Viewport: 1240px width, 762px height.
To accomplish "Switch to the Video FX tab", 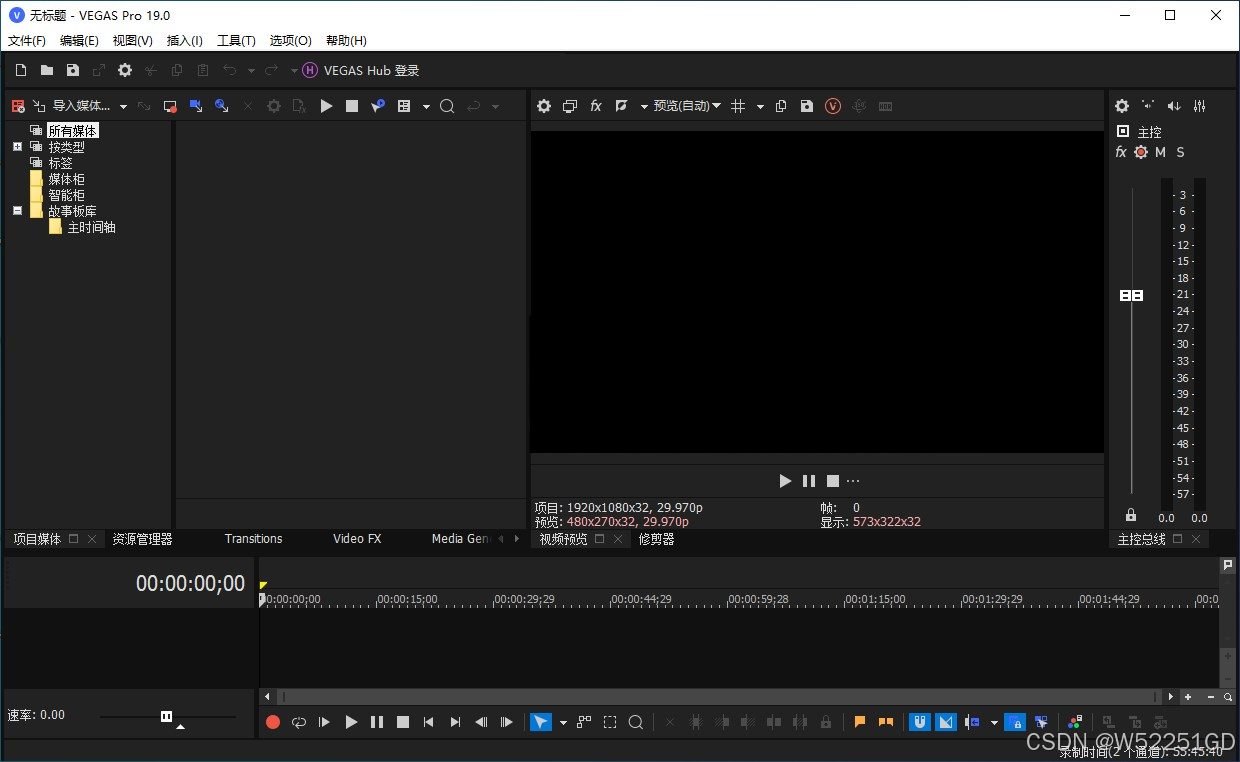I will coord(357,539).
